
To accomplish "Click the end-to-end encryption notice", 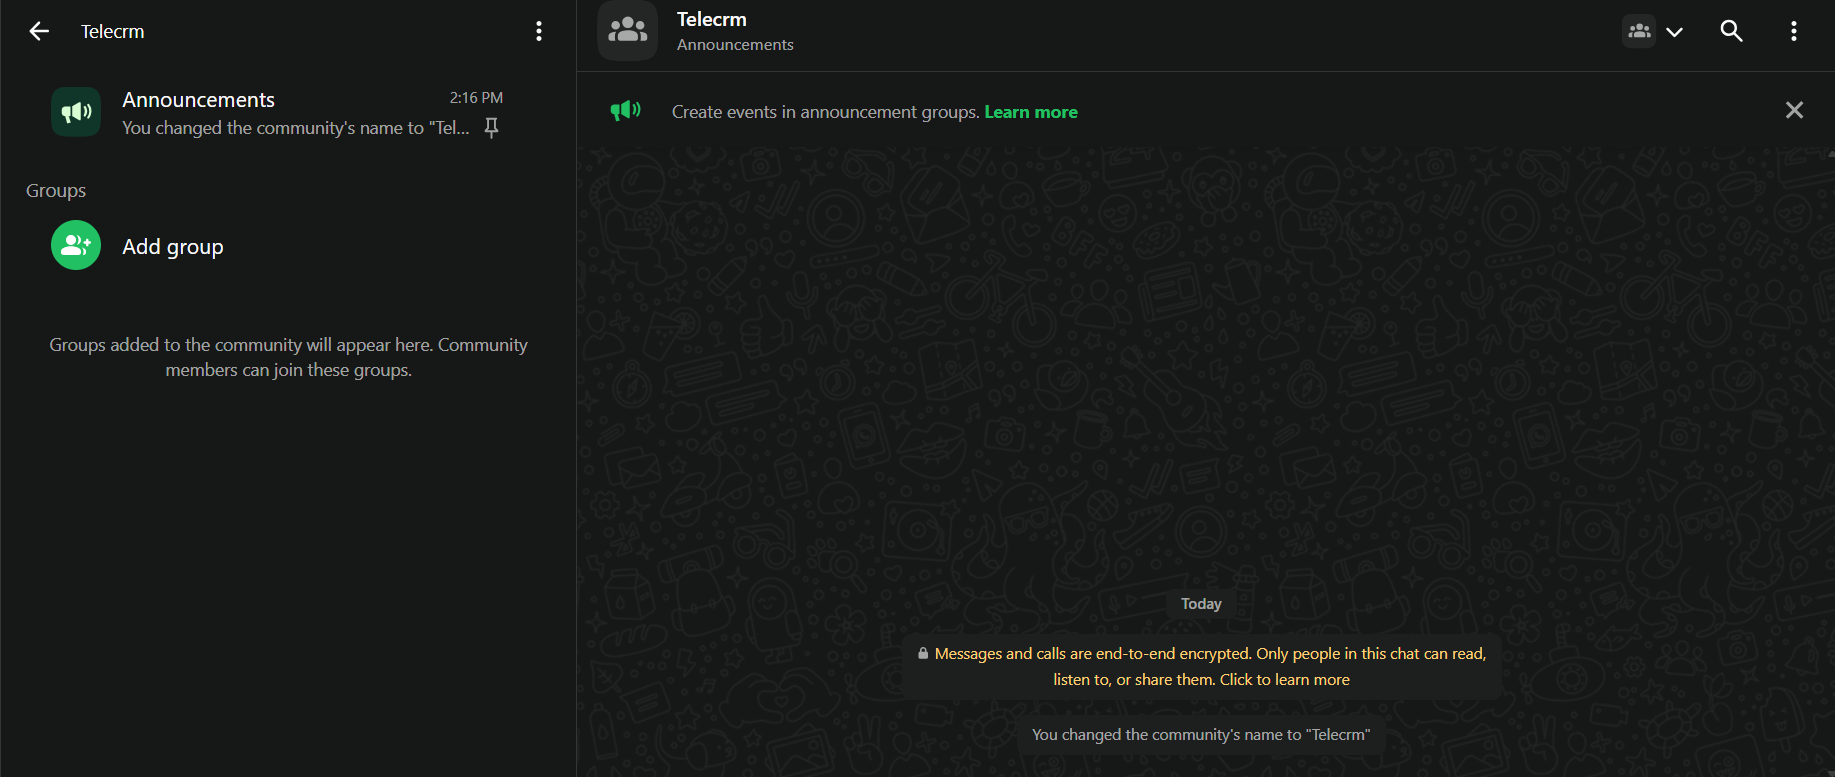I will pyautogui.click(x=1201, y=666).
